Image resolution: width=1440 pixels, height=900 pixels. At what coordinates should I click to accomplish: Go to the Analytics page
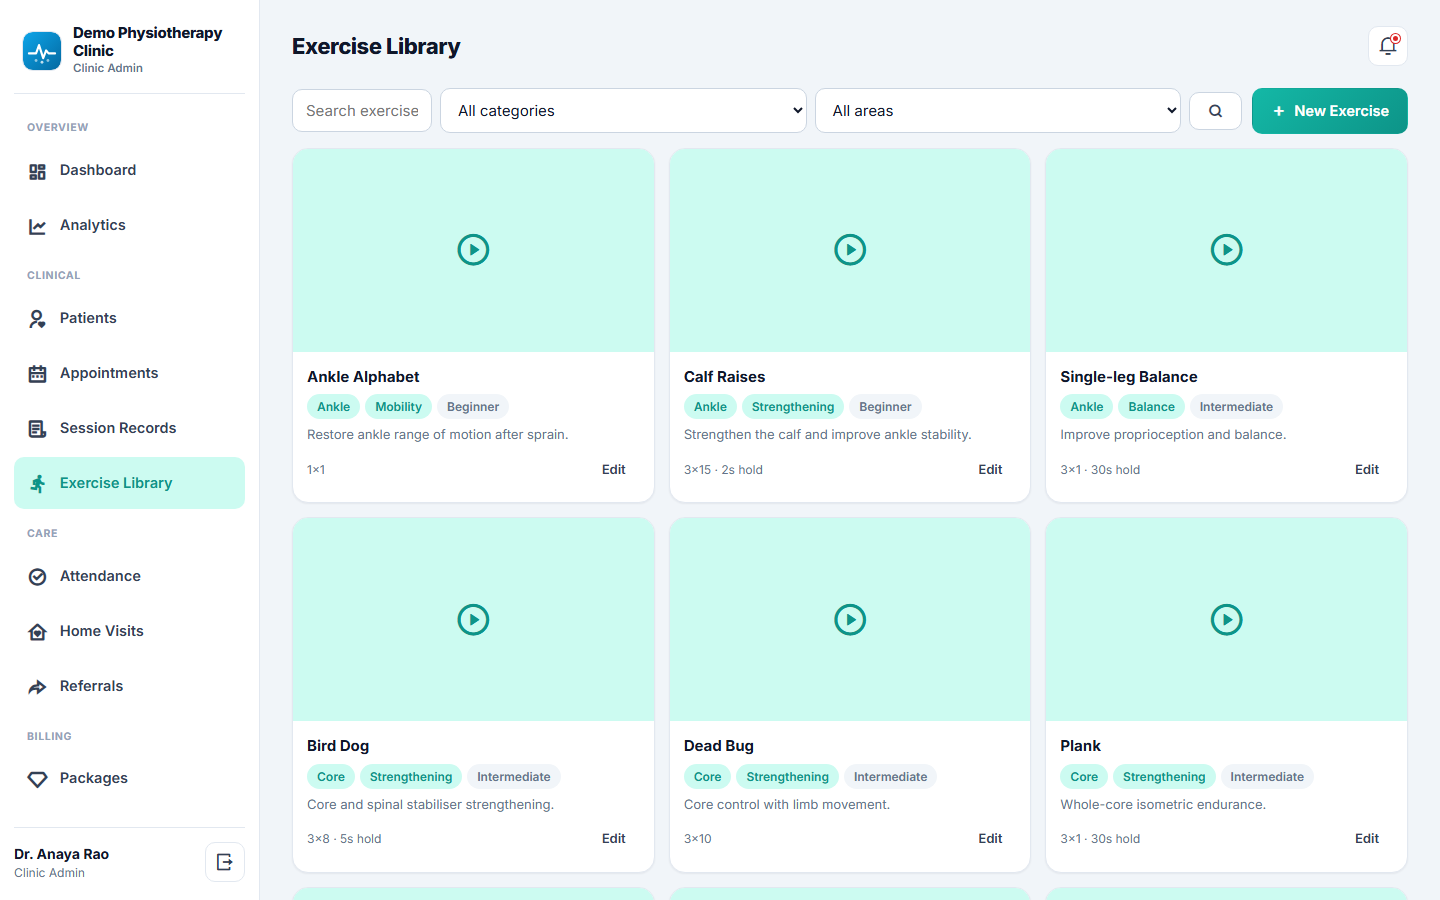[129, 226]
